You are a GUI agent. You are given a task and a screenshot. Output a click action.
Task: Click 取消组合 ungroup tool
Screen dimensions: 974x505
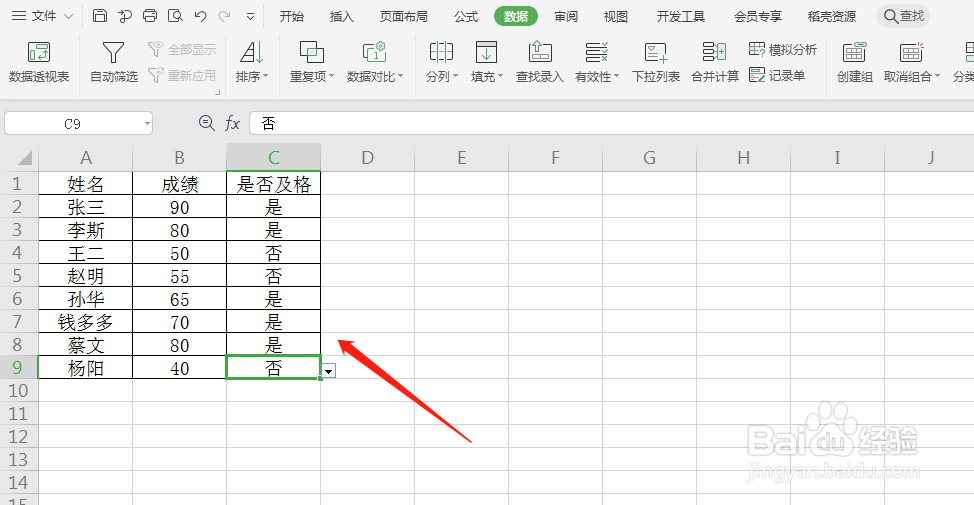[x=911, y=61]
